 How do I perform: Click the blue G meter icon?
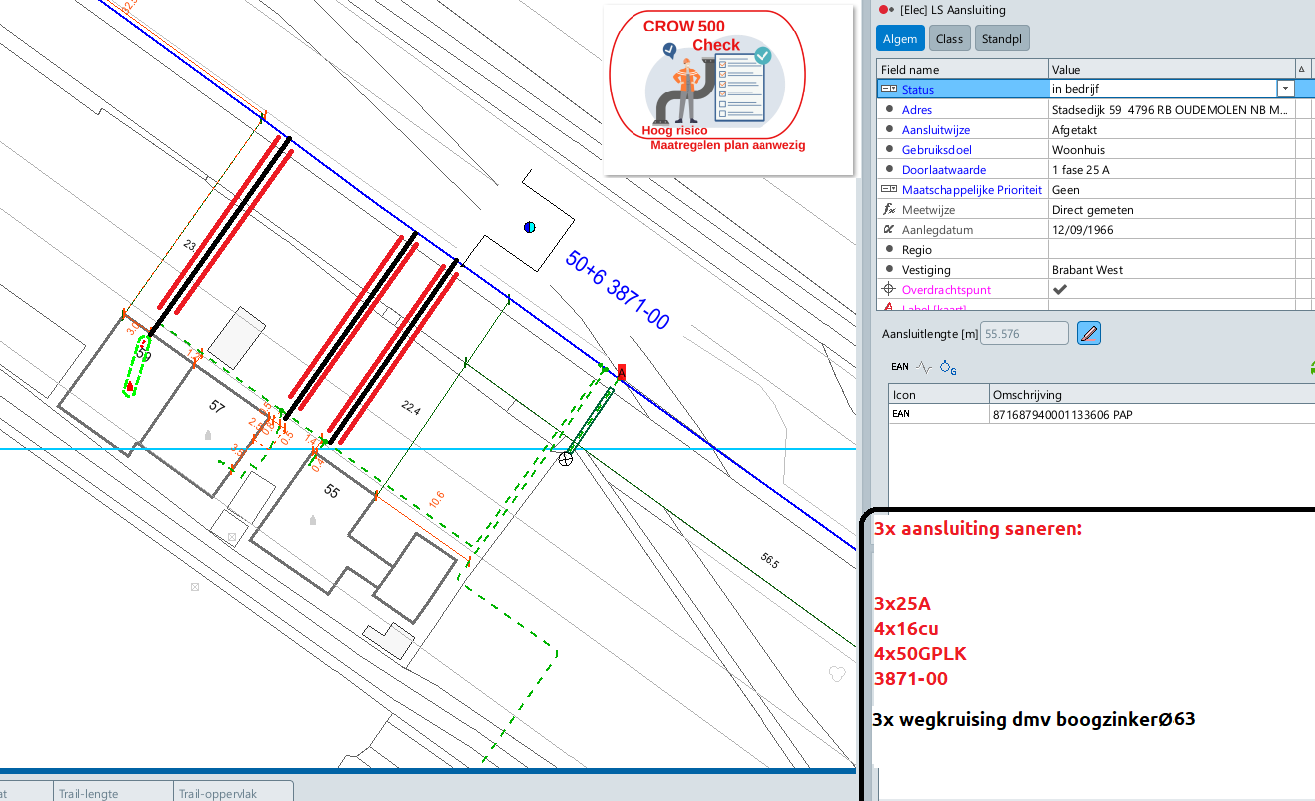click(948, 367)
